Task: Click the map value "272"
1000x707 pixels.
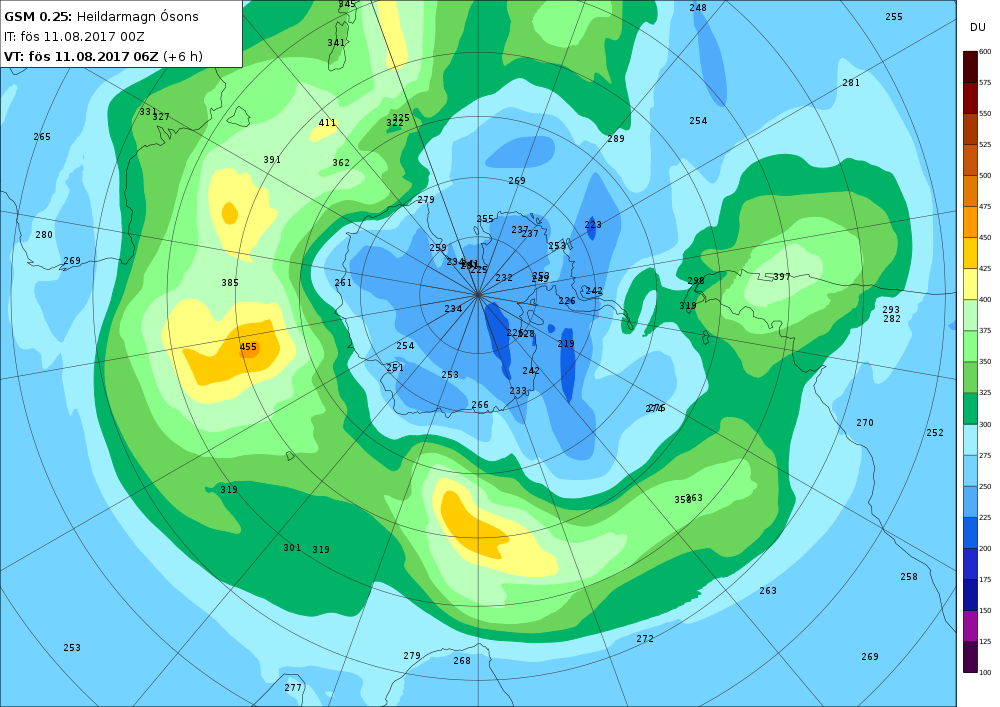Action: pyautogui.click(x=645, y=639)
